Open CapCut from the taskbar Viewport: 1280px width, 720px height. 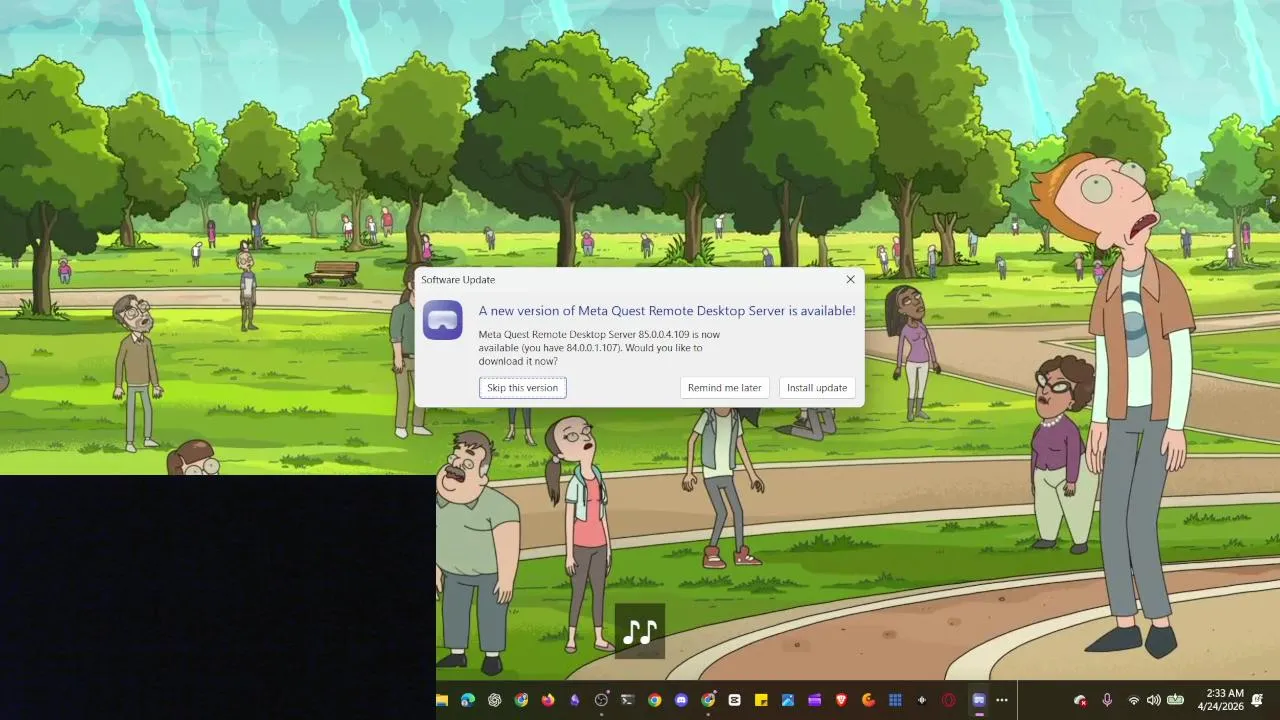click(735, 700)
